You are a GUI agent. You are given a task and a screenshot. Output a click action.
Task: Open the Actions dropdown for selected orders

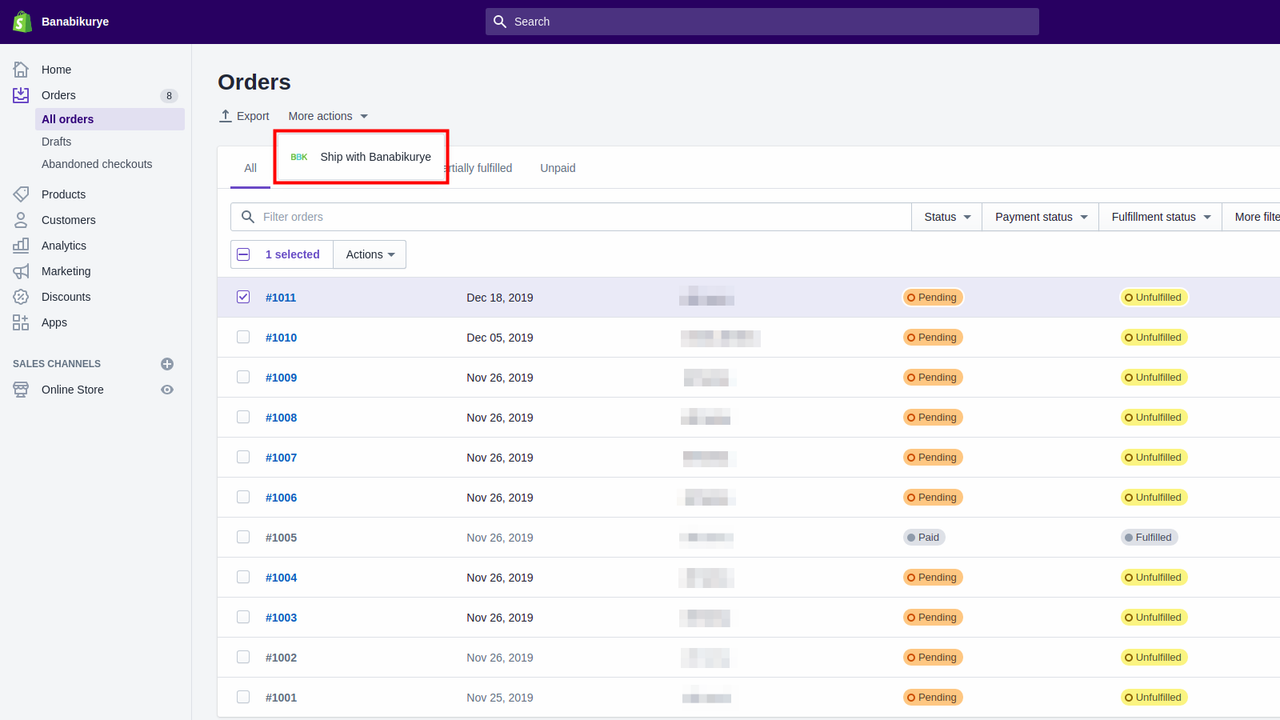pyautogui.click(x=369, y=254)
